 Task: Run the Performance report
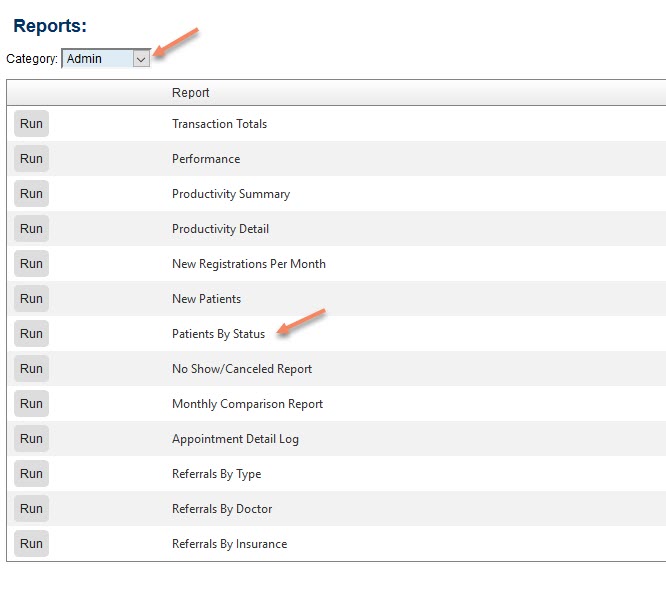tap(31, 158)
